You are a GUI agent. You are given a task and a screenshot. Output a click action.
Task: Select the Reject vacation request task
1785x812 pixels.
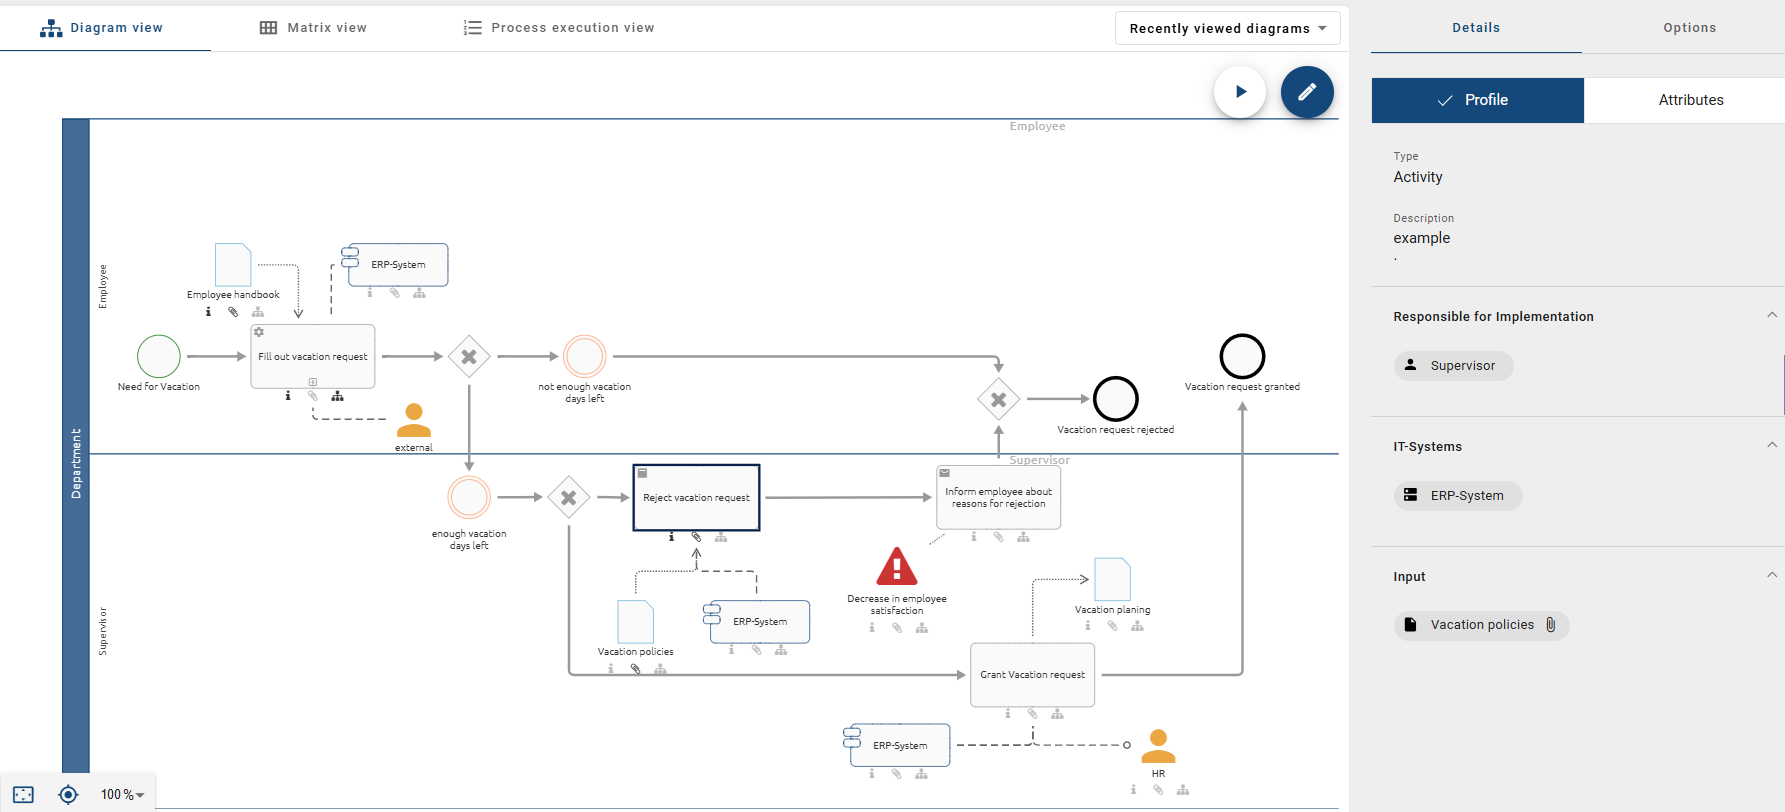696,497
